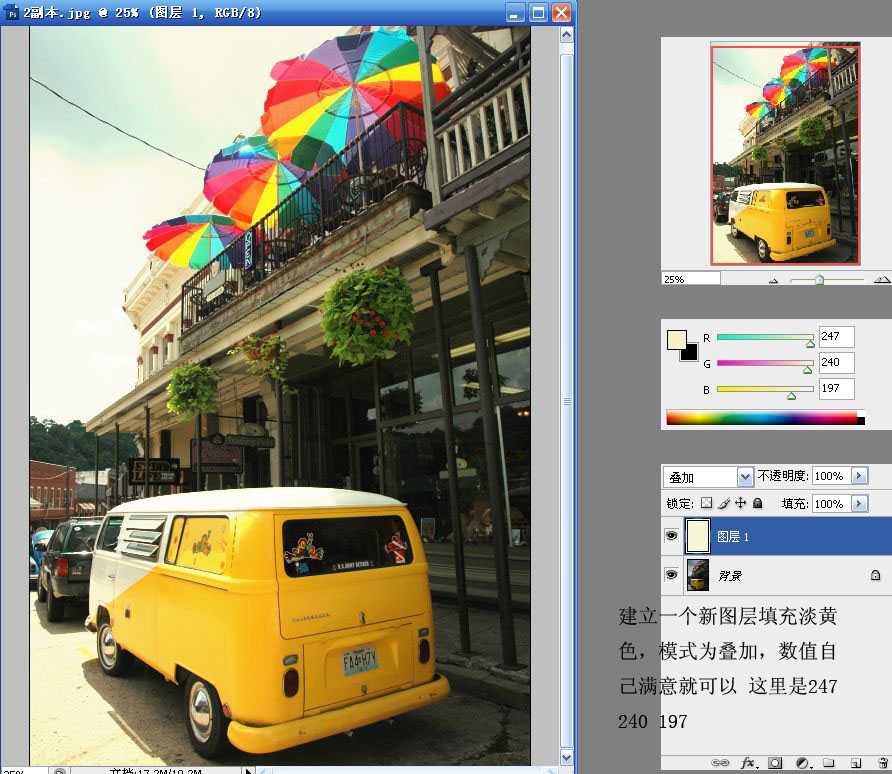The height and width of the screenshot is (774, 892).
Task: Click the Navigator preview thumbnail
Action: [x=785, y=154]
